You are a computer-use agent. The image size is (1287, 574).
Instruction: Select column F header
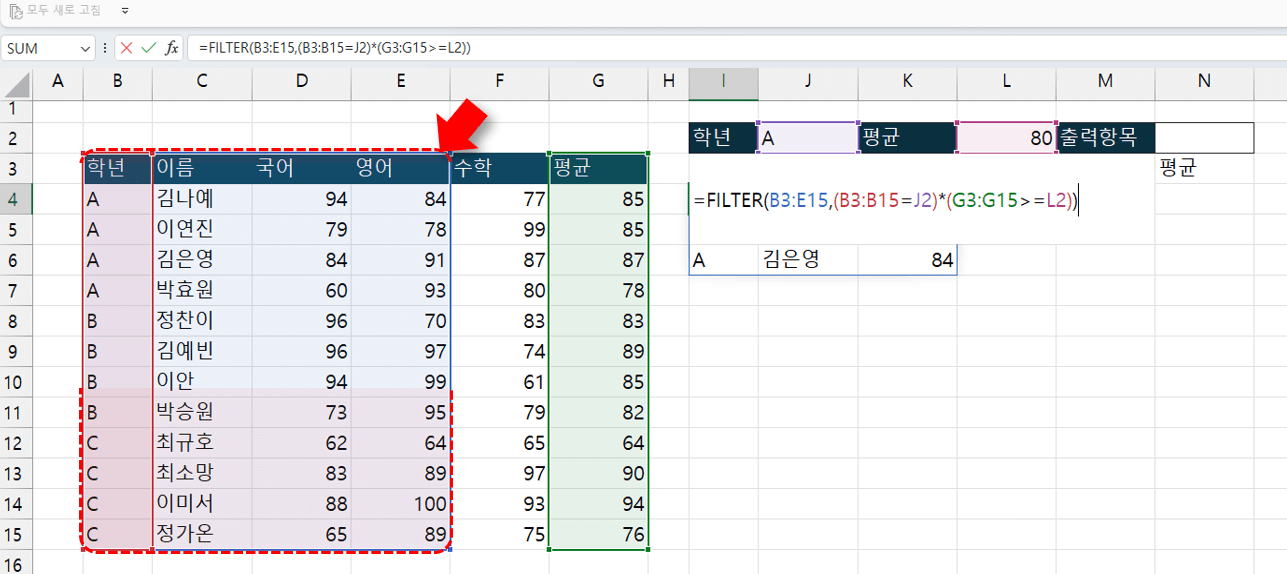click(x=499, y=81)
